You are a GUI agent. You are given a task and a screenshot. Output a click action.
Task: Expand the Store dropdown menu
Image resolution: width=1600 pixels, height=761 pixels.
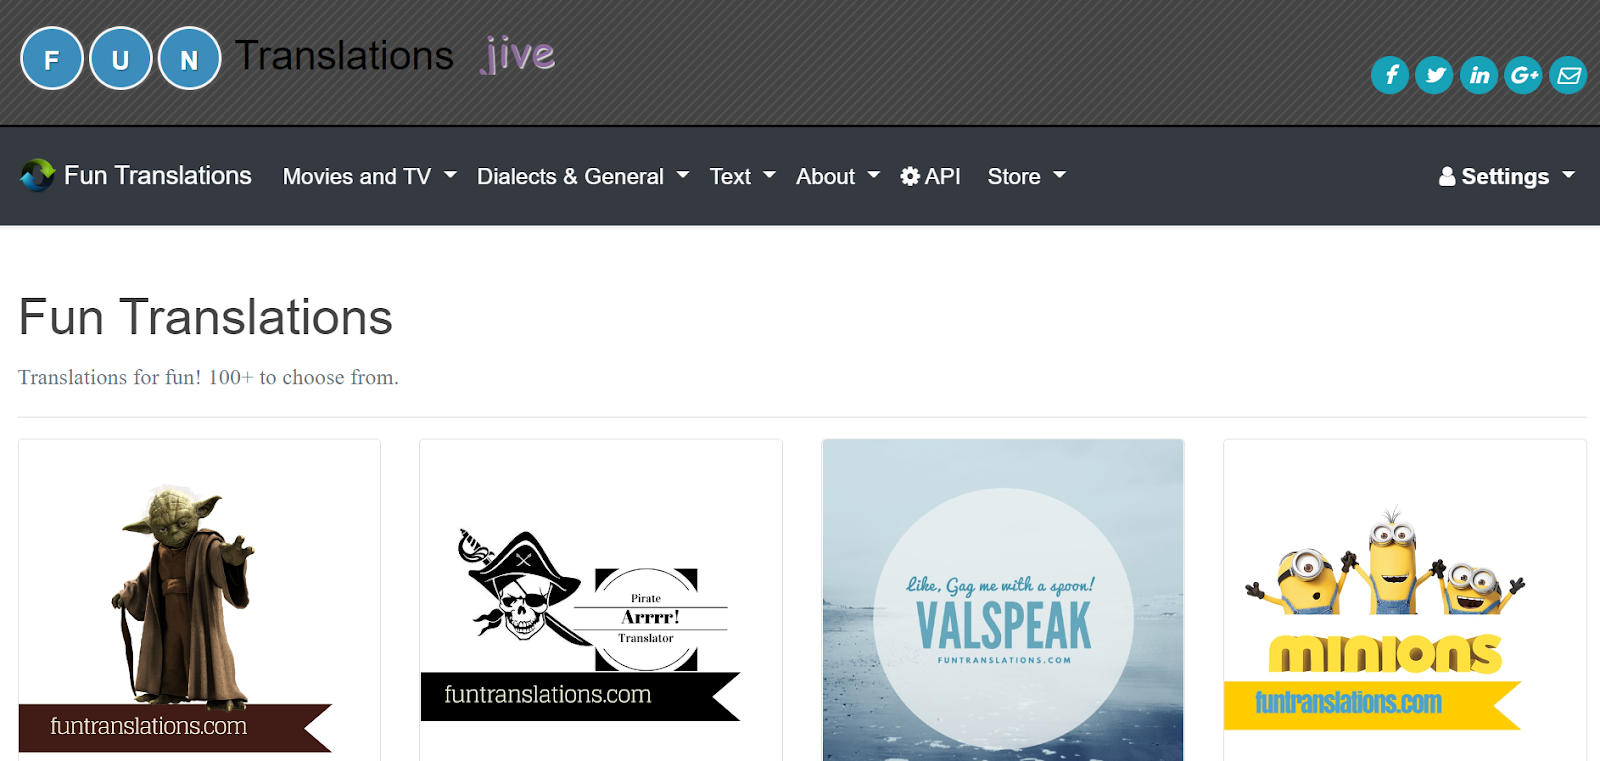[1027, 176]
